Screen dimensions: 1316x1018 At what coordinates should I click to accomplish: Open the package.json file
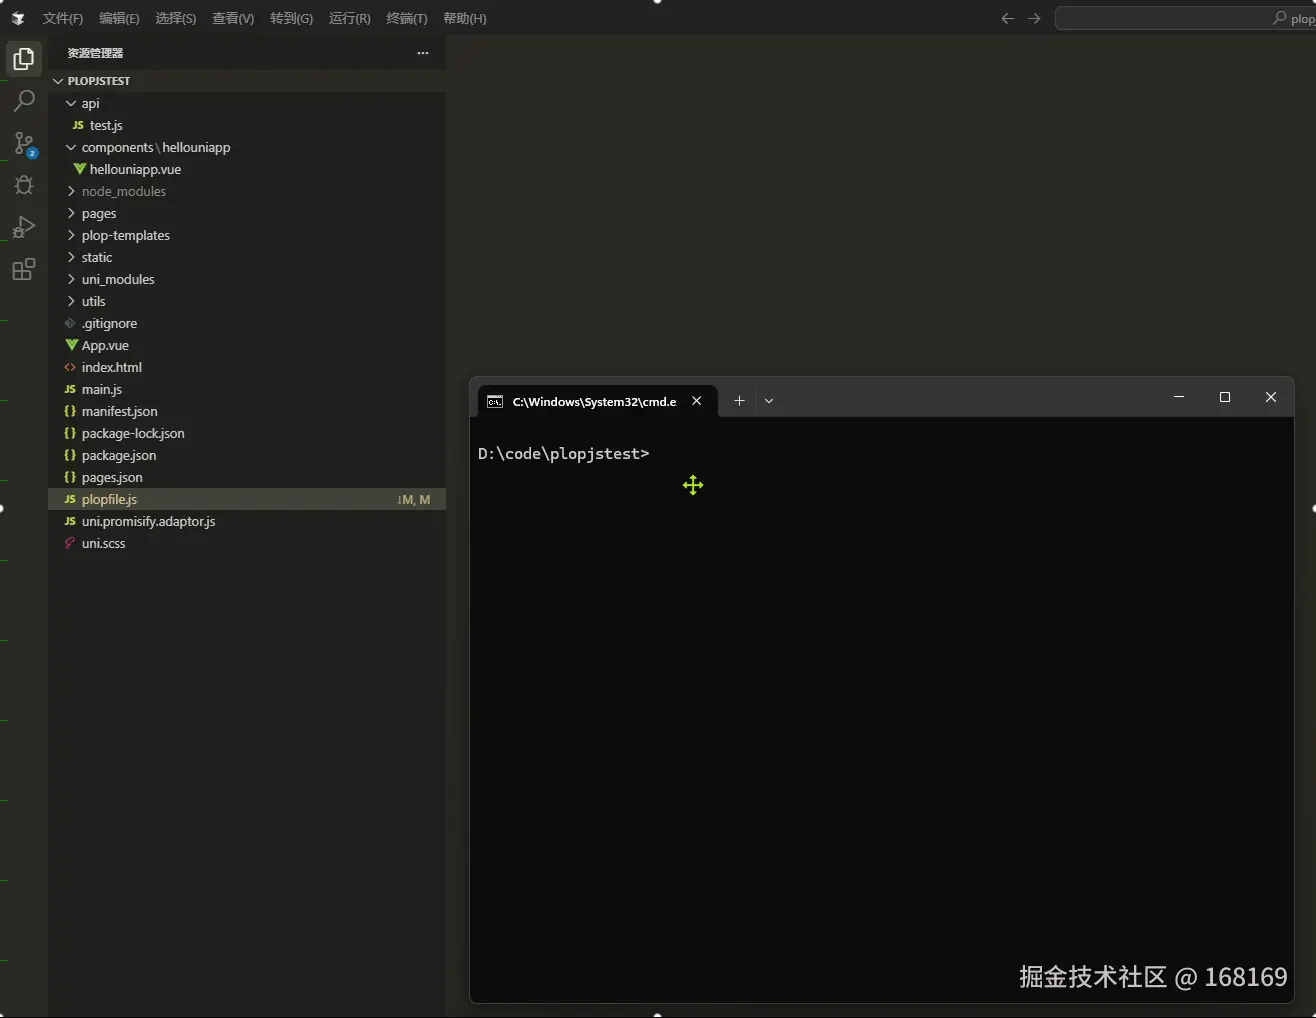point(119,455)
